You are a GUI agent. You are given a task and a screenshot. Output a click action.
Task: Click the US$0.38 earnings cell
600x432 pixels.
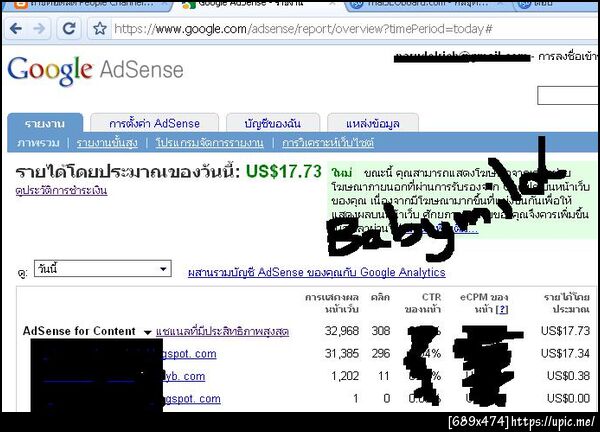pyautogui.click(x=568, y=376)
